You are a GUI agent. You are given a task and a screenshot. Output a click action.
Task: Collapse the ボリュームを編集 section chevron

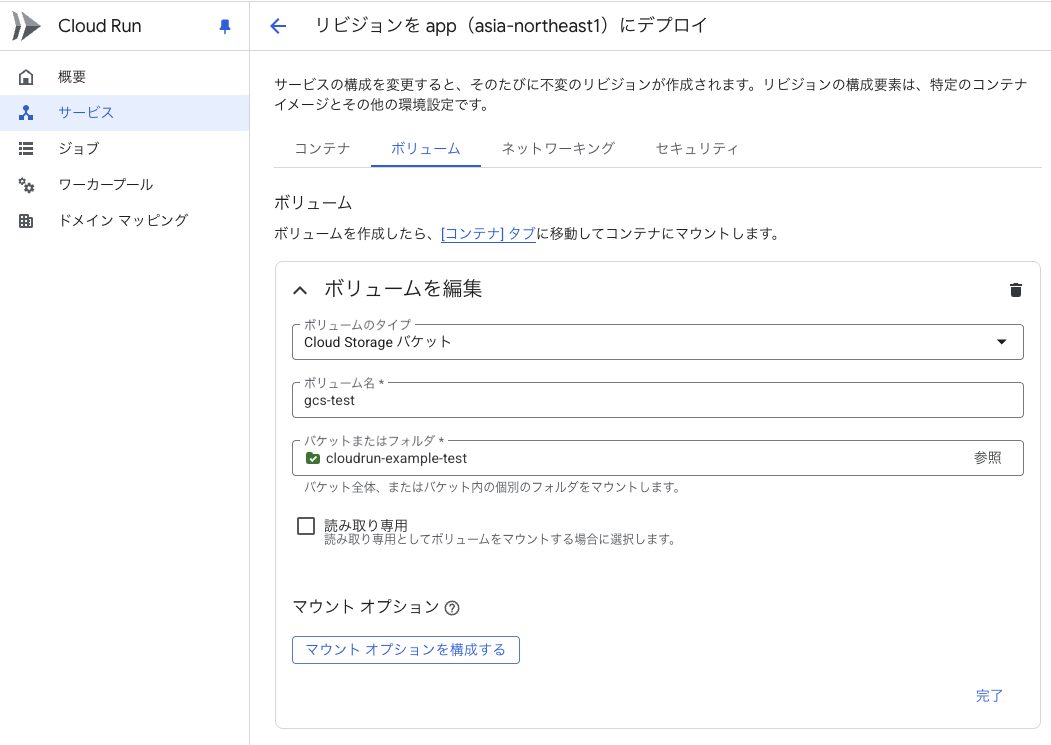(300, 290)
